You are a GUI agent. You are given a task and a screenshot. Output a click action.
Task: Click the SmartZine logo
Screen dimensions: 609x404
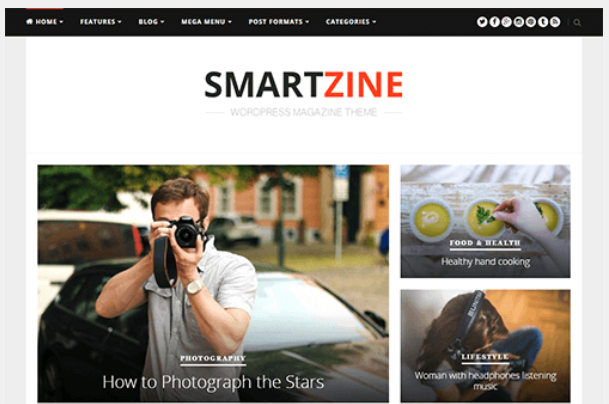pos(304,84)
